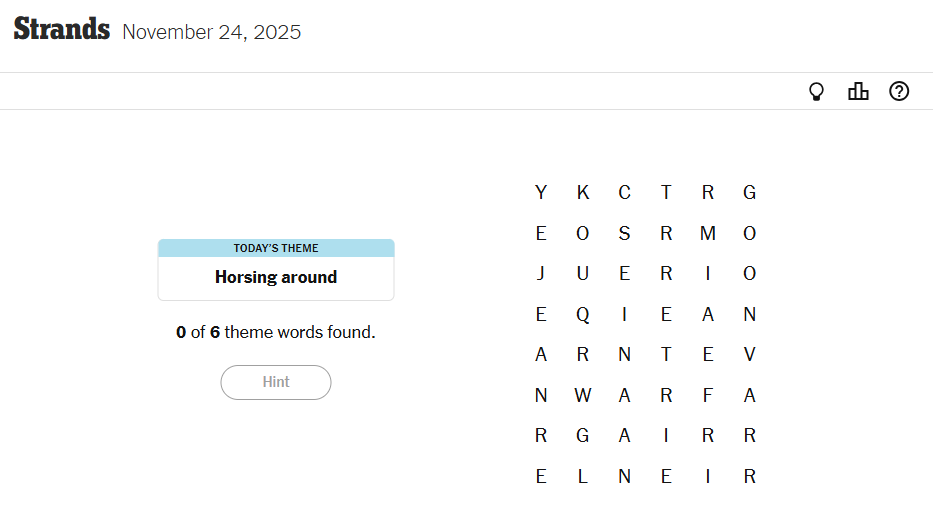Select the letter Q tile
Viewport: 933px width, 513px height.
tap(583, 315)
